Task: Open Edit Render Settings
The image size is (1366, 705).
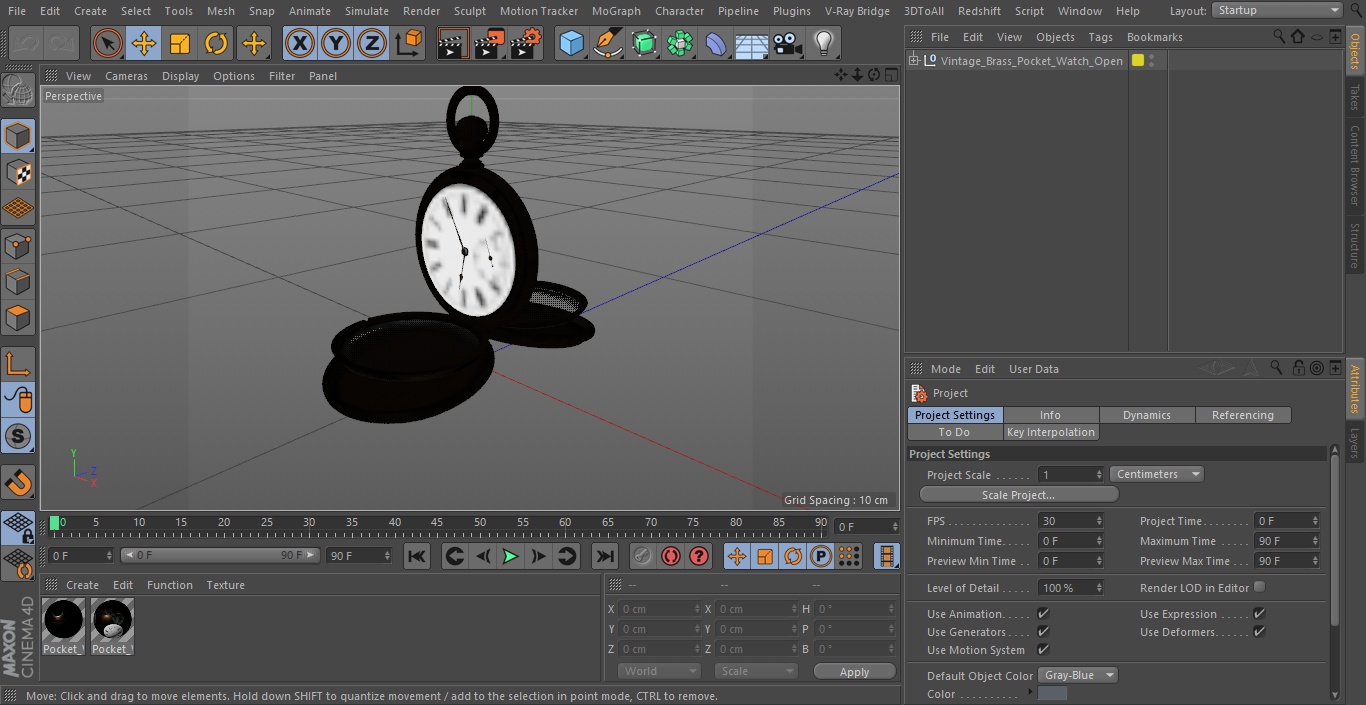Action: 526,43
